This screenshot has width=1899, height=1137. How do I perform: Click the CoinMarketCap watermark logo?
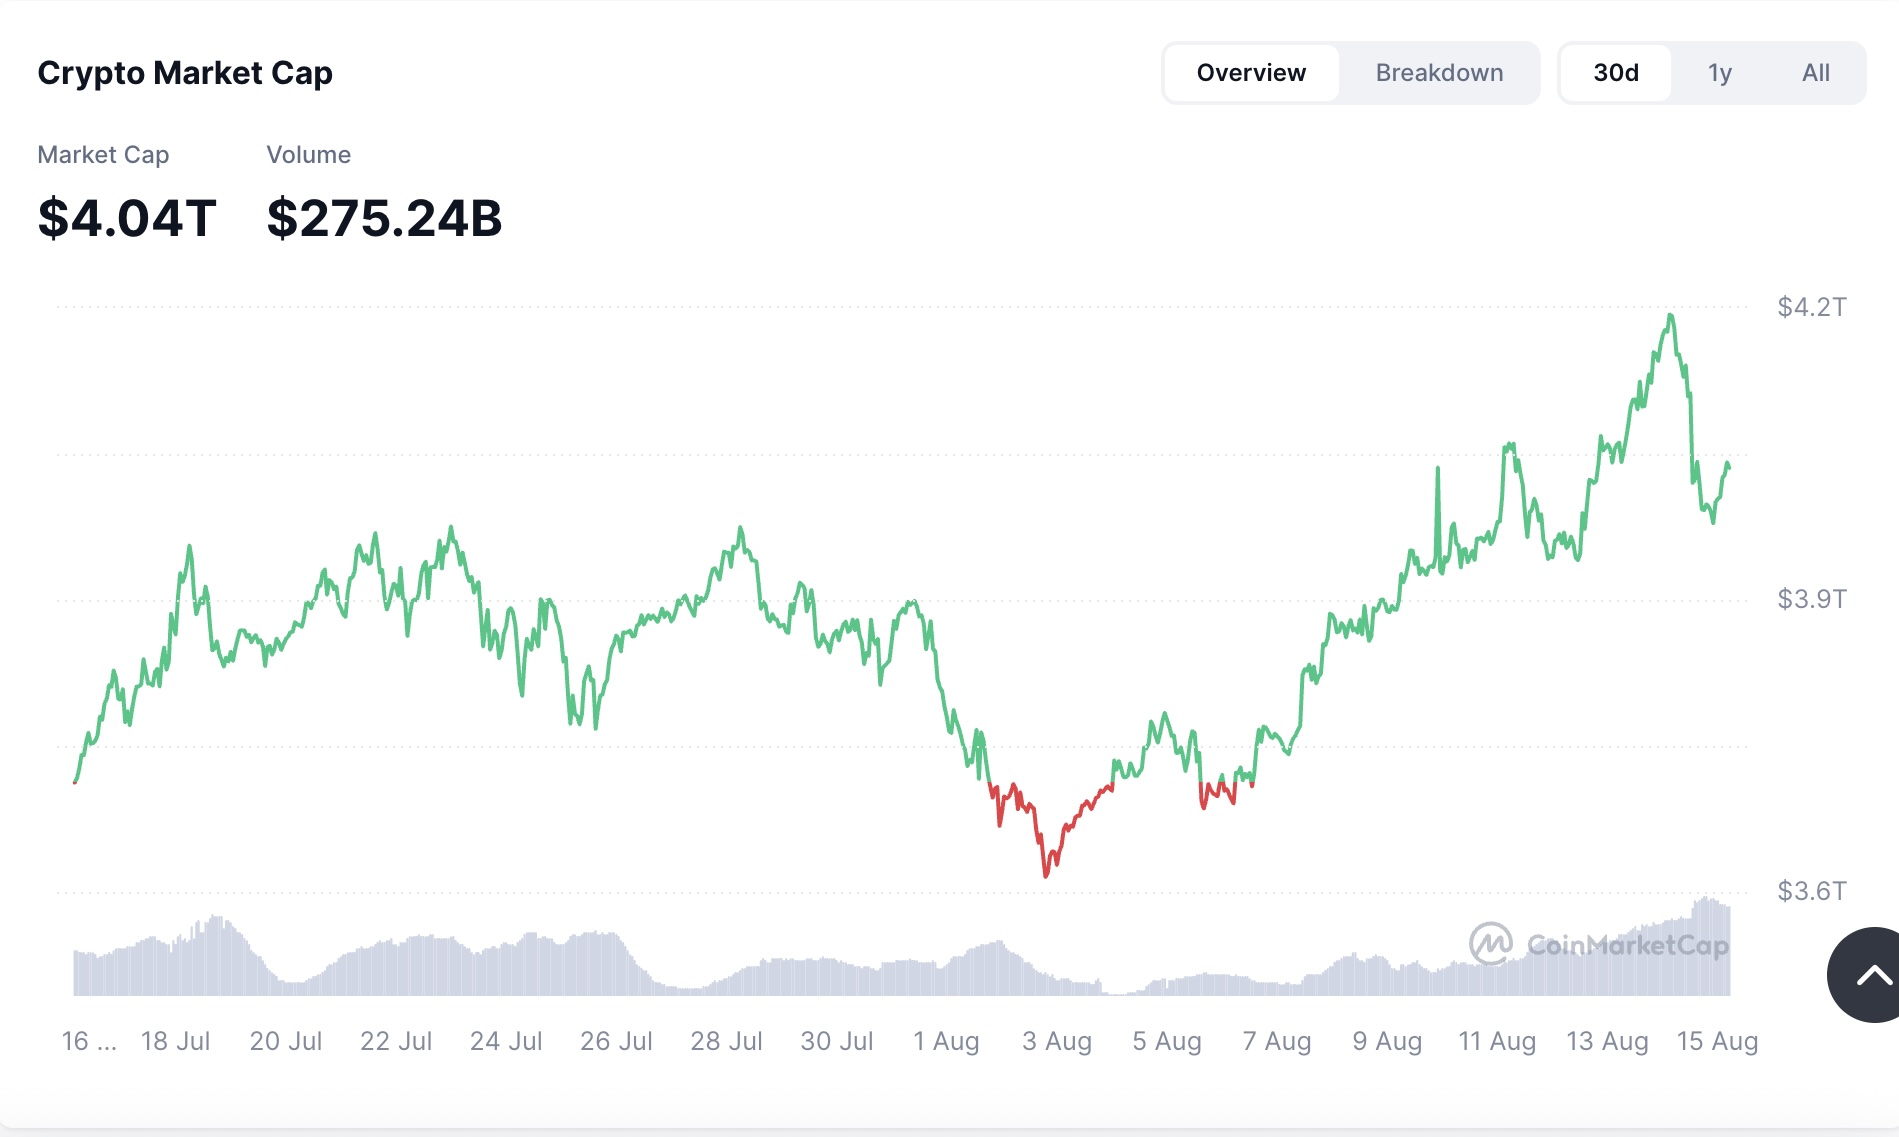[1598, 944]
